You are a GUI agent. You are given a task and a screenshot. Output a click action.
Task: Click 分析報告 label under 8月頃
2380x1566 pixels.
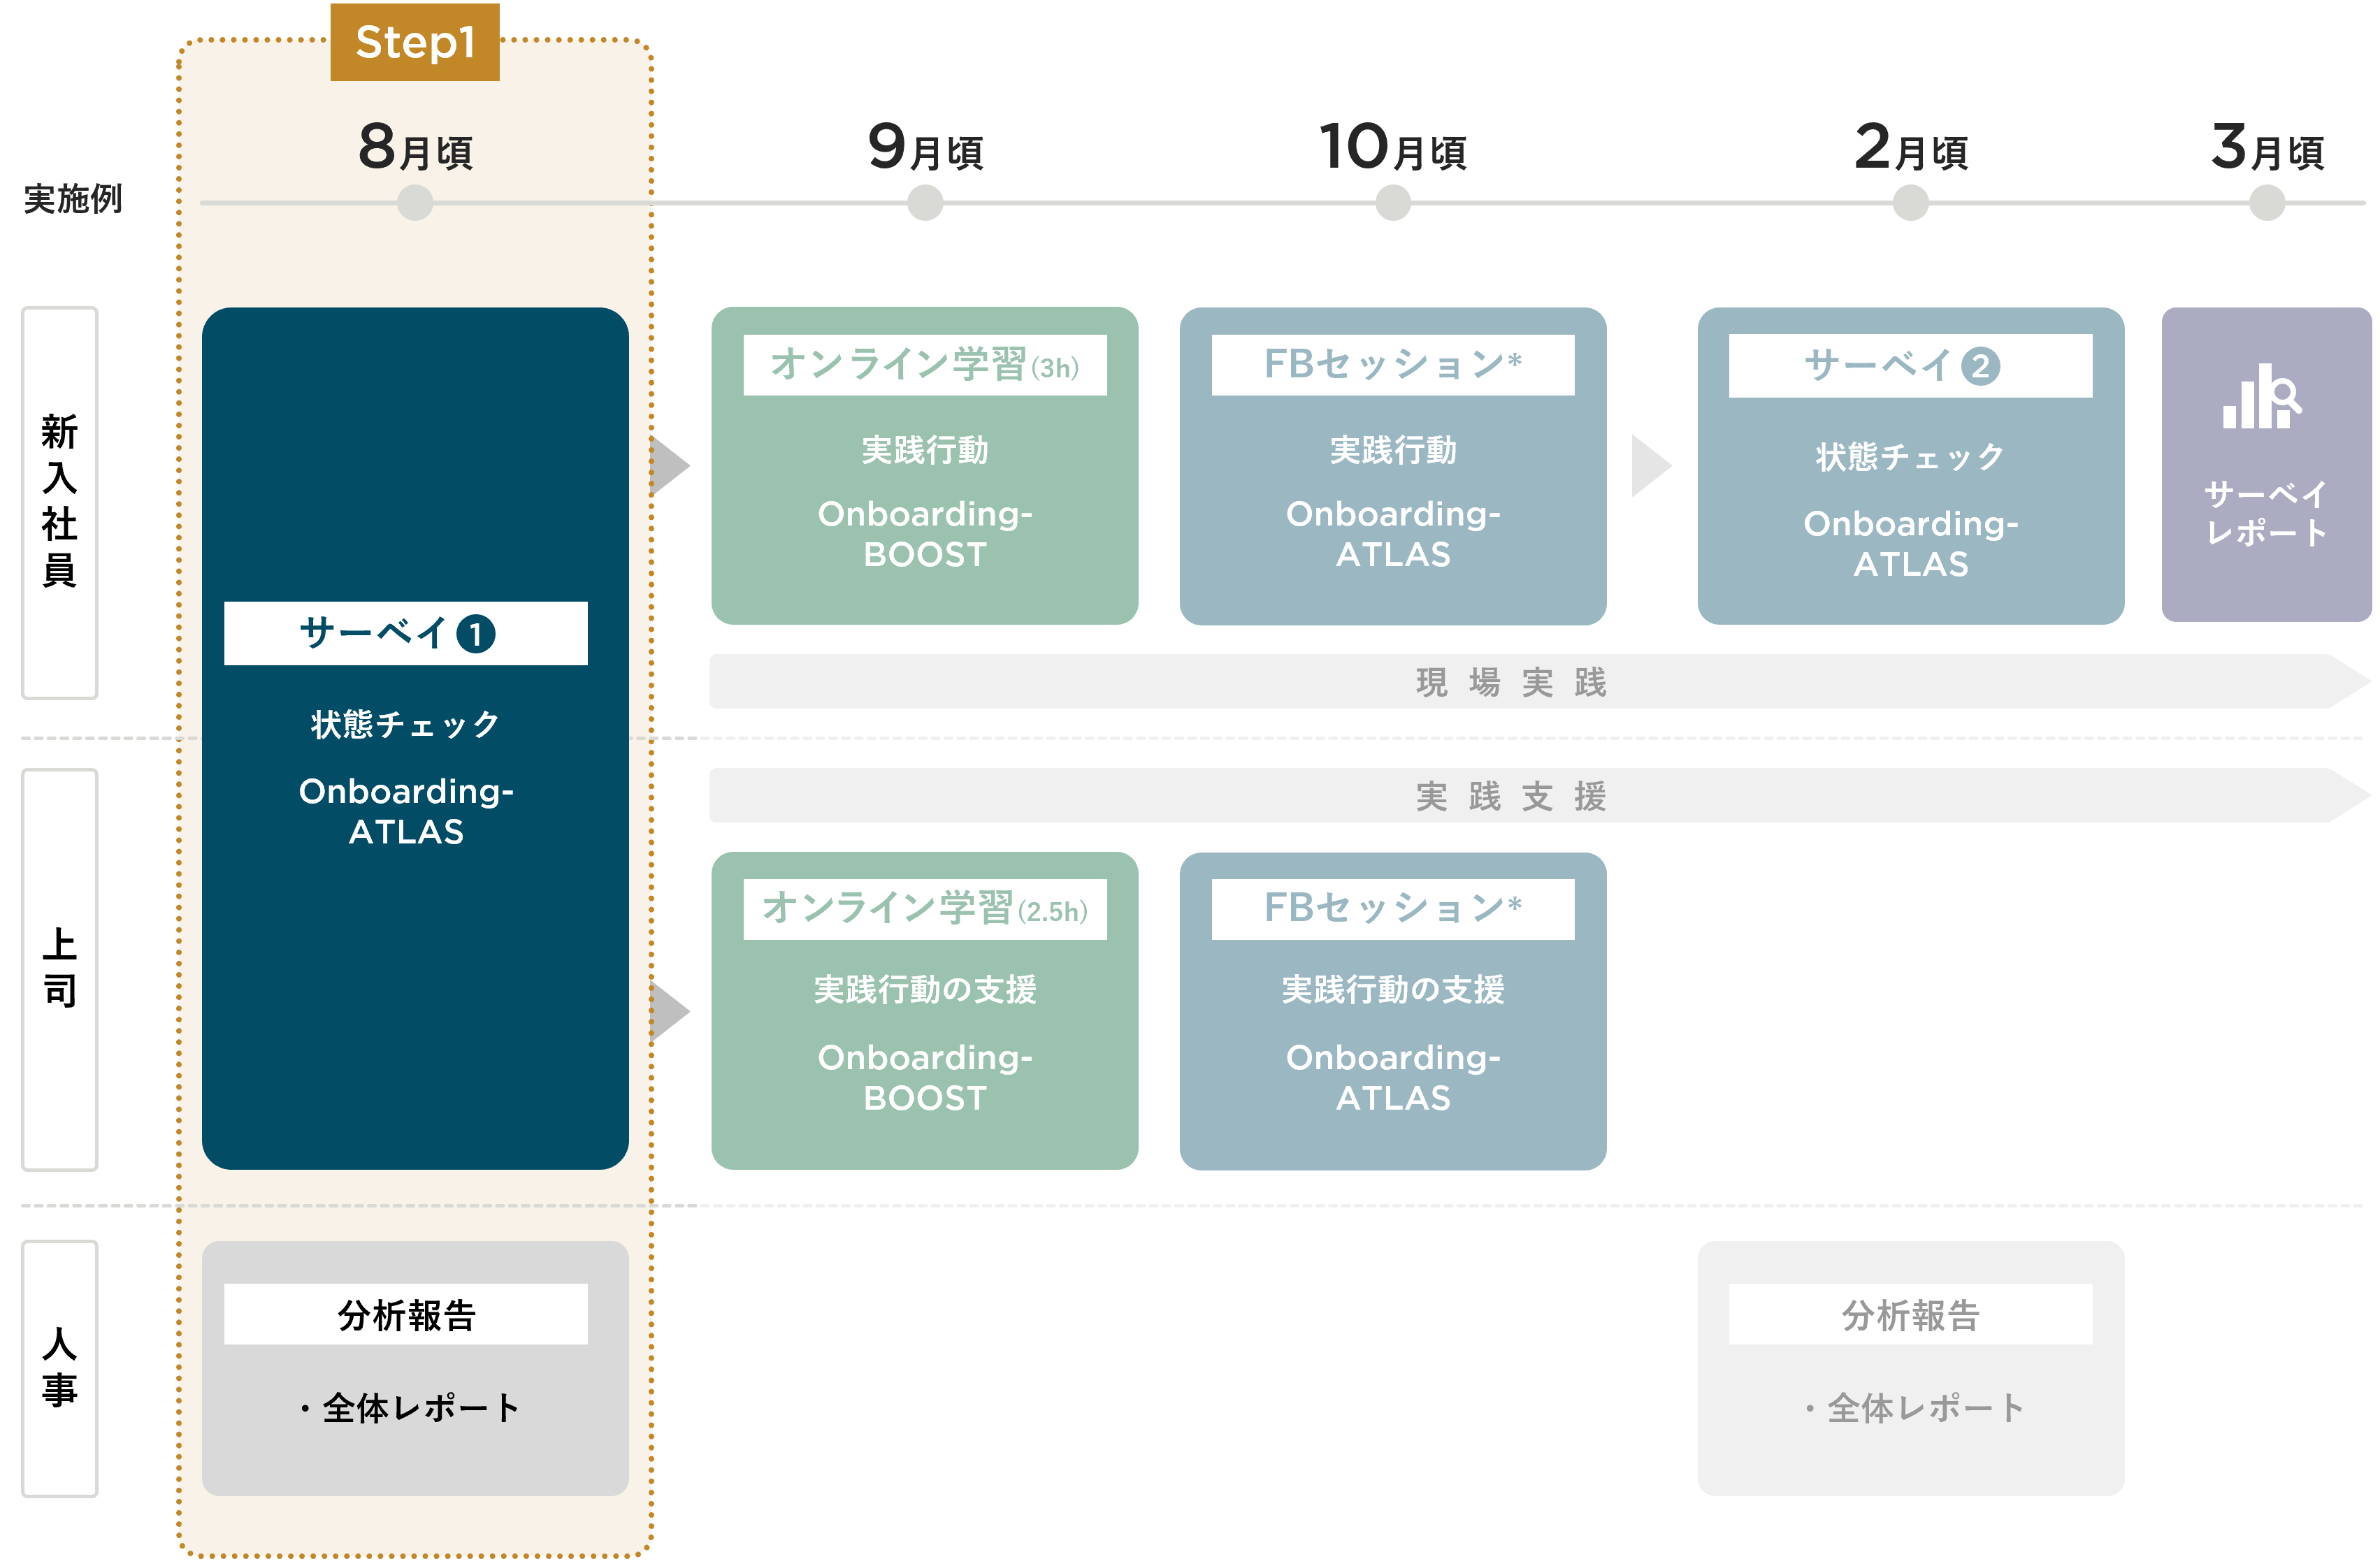406,1314
